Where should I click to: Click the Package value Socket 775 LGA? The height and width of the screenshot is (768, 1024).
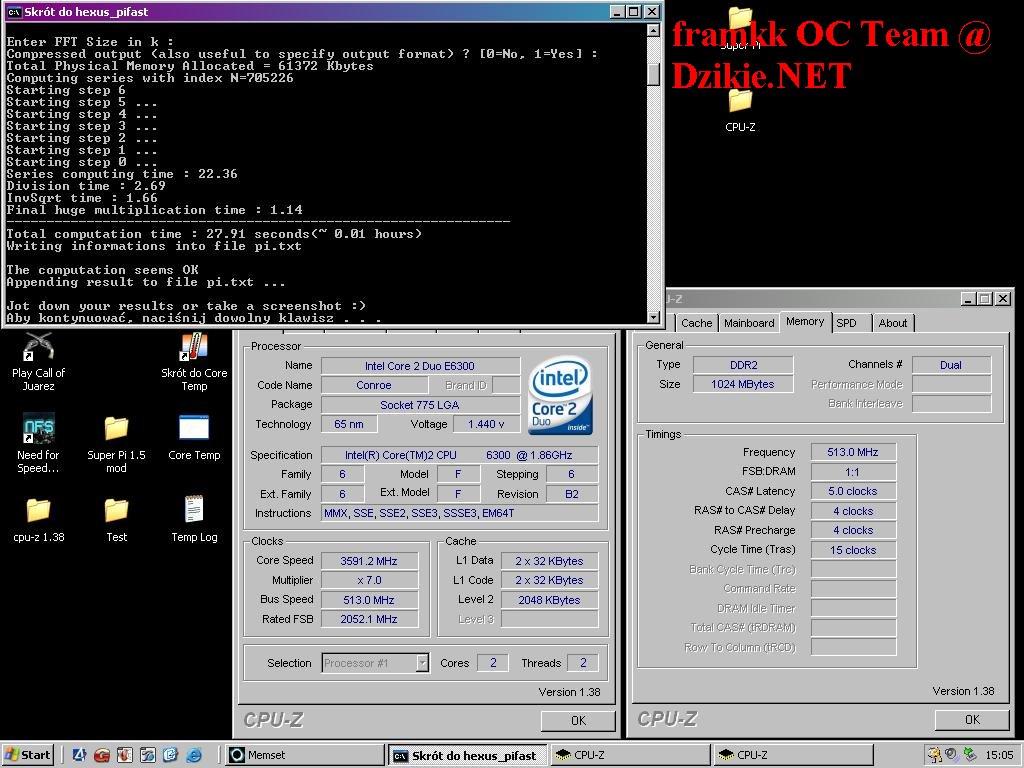(420, 405)
